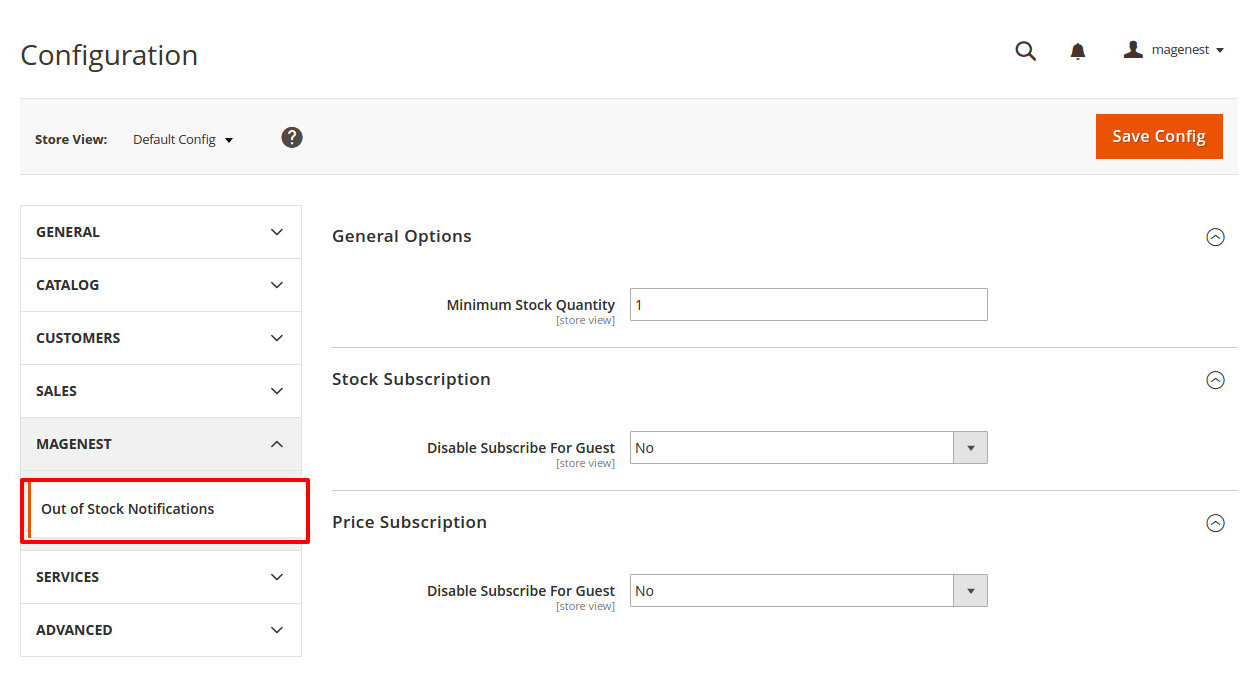Open the magenest account menu
This screenshot has height=687, width=1251.
1173,50
